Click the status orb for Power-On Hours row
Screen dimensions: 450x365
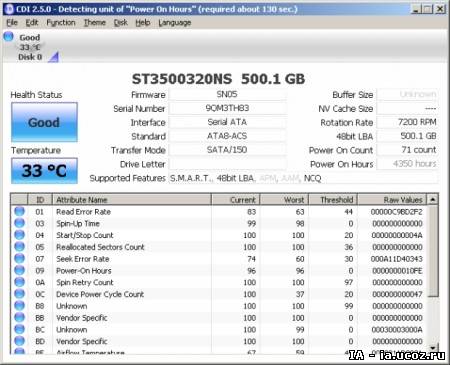[20, 270]
